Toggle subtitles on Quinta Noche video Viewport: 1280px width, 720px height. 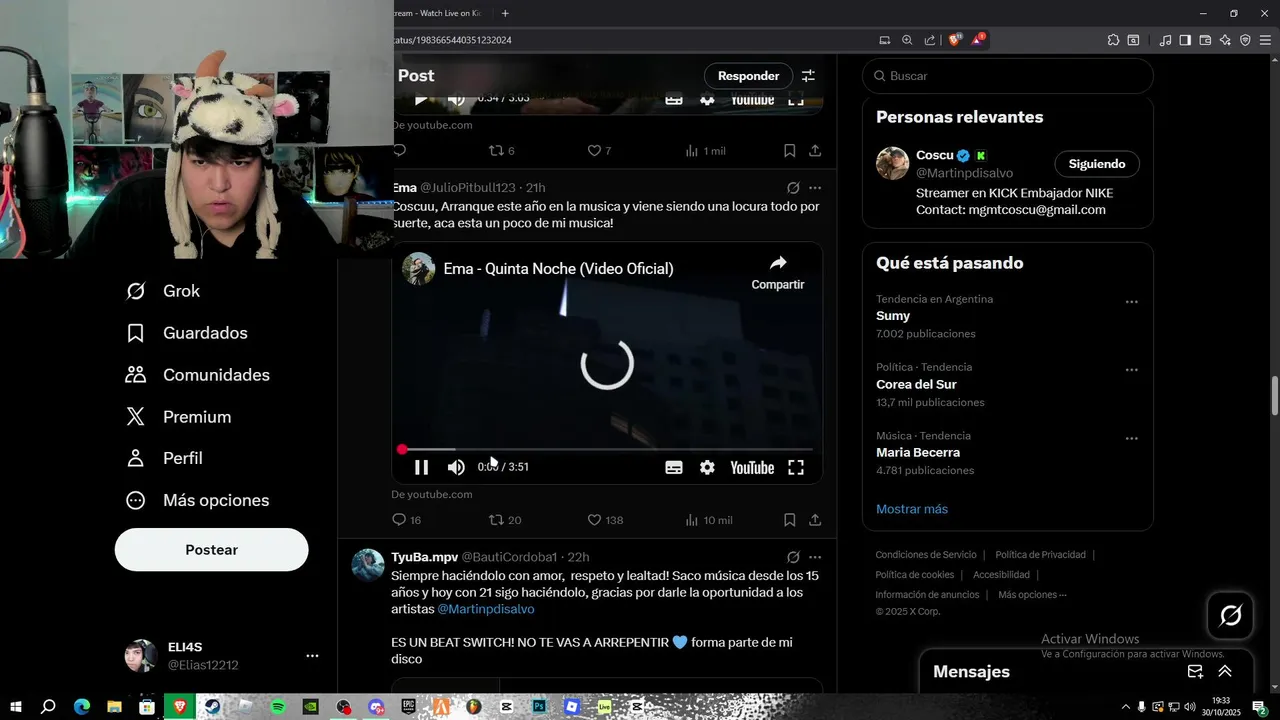674,467
